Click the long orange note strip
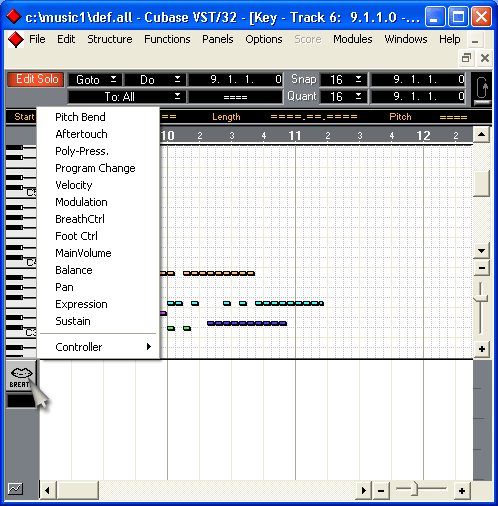Screen dimensions: 498x506 [x=219, y=273]
